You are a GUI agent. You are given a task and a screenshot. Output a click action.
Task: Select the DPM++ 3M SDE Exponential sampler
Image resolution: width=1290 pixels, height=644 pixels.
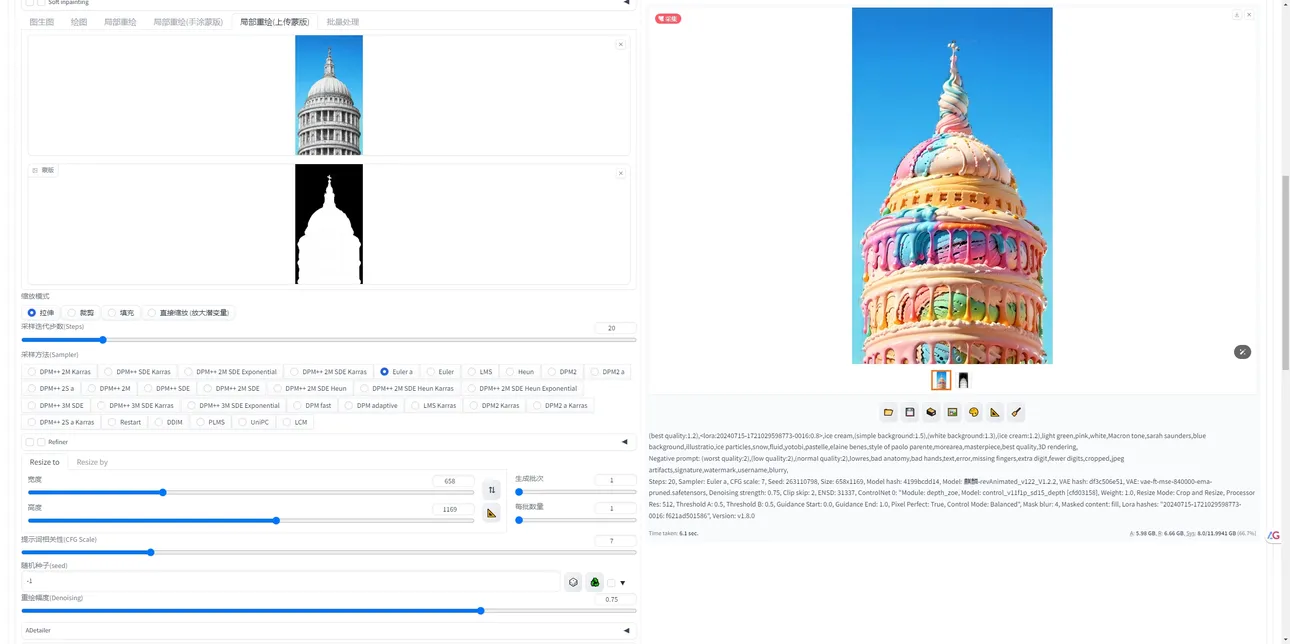click(x=232, y=405)
